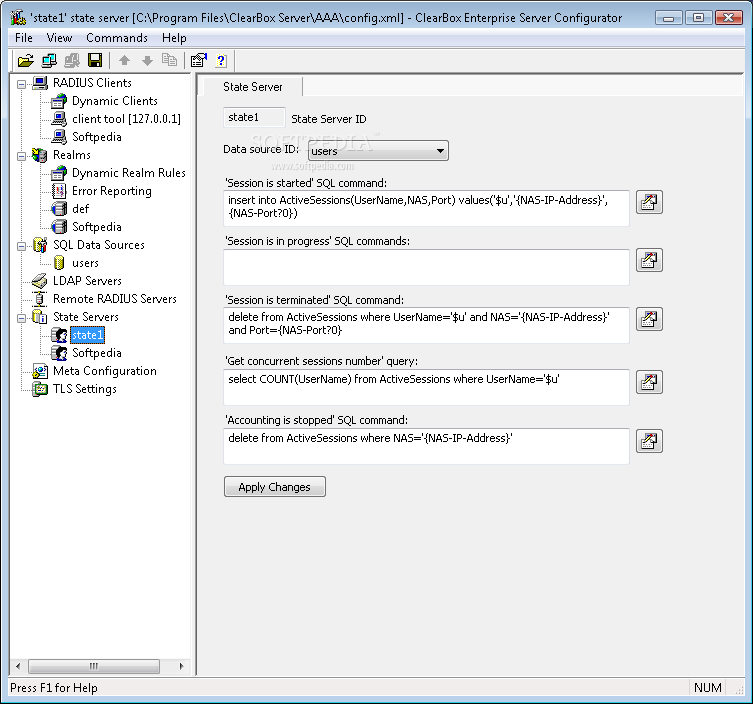Click the Open file toolbar icon
Image resolution: width=753 pixels, height=704 pixels.
coord(25,61)
